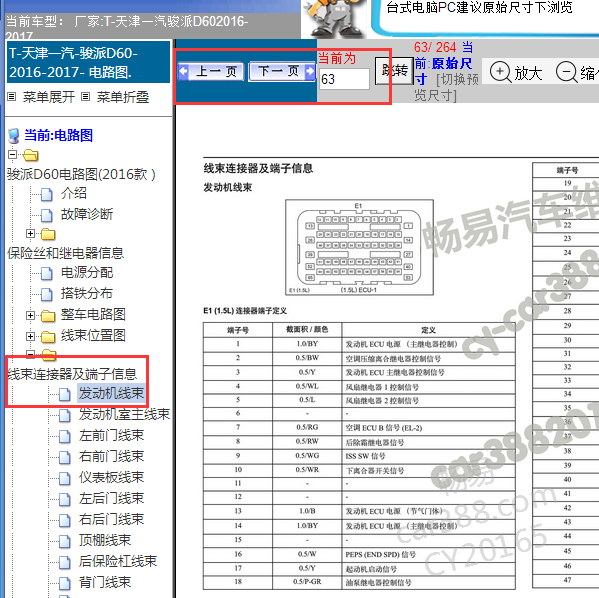Open the 线束位置图 folder label

(93, 335)
